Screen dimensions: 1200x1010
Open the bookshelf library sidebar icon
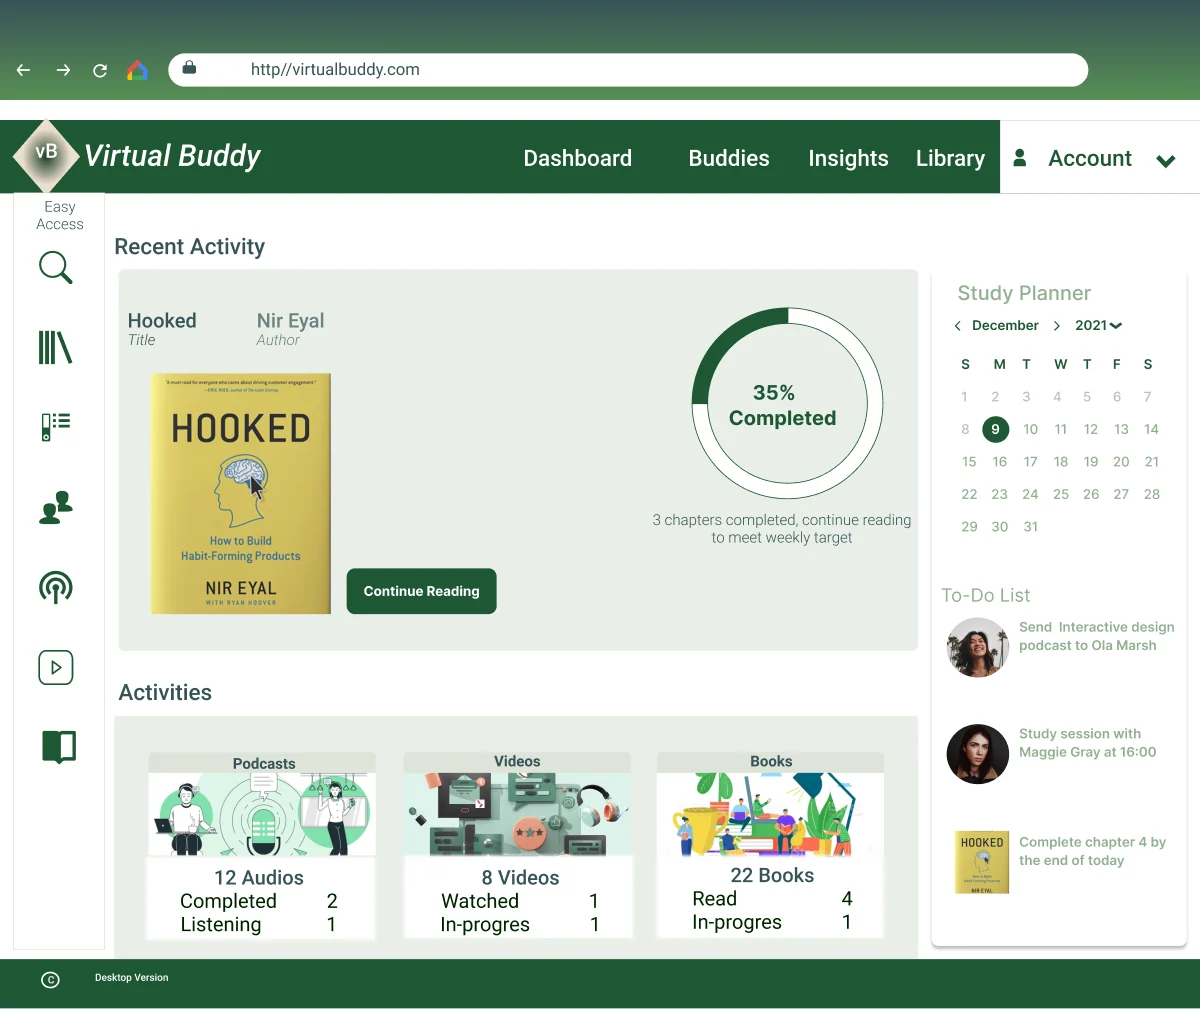[56, 348]
